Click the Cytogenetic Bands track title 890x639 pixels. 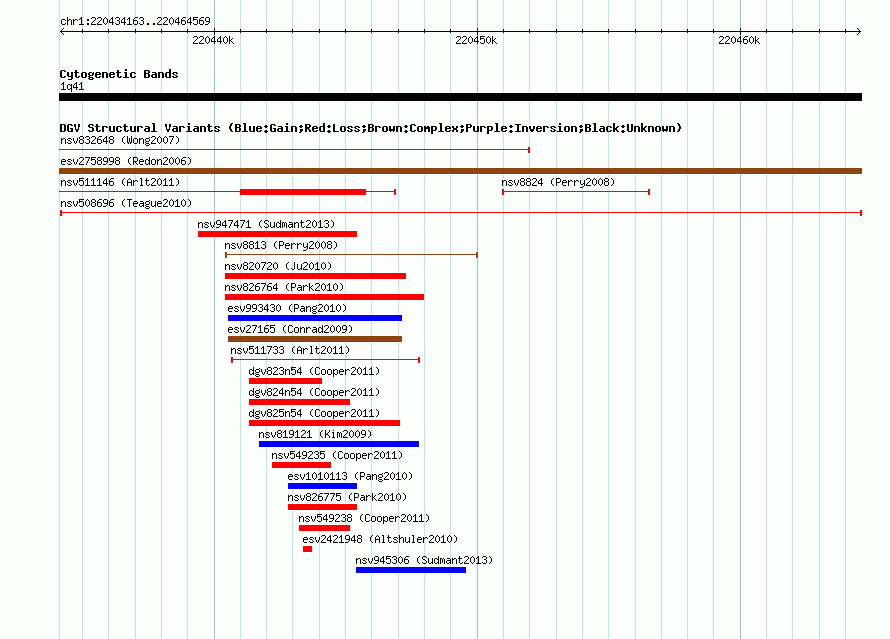point(119,74)
